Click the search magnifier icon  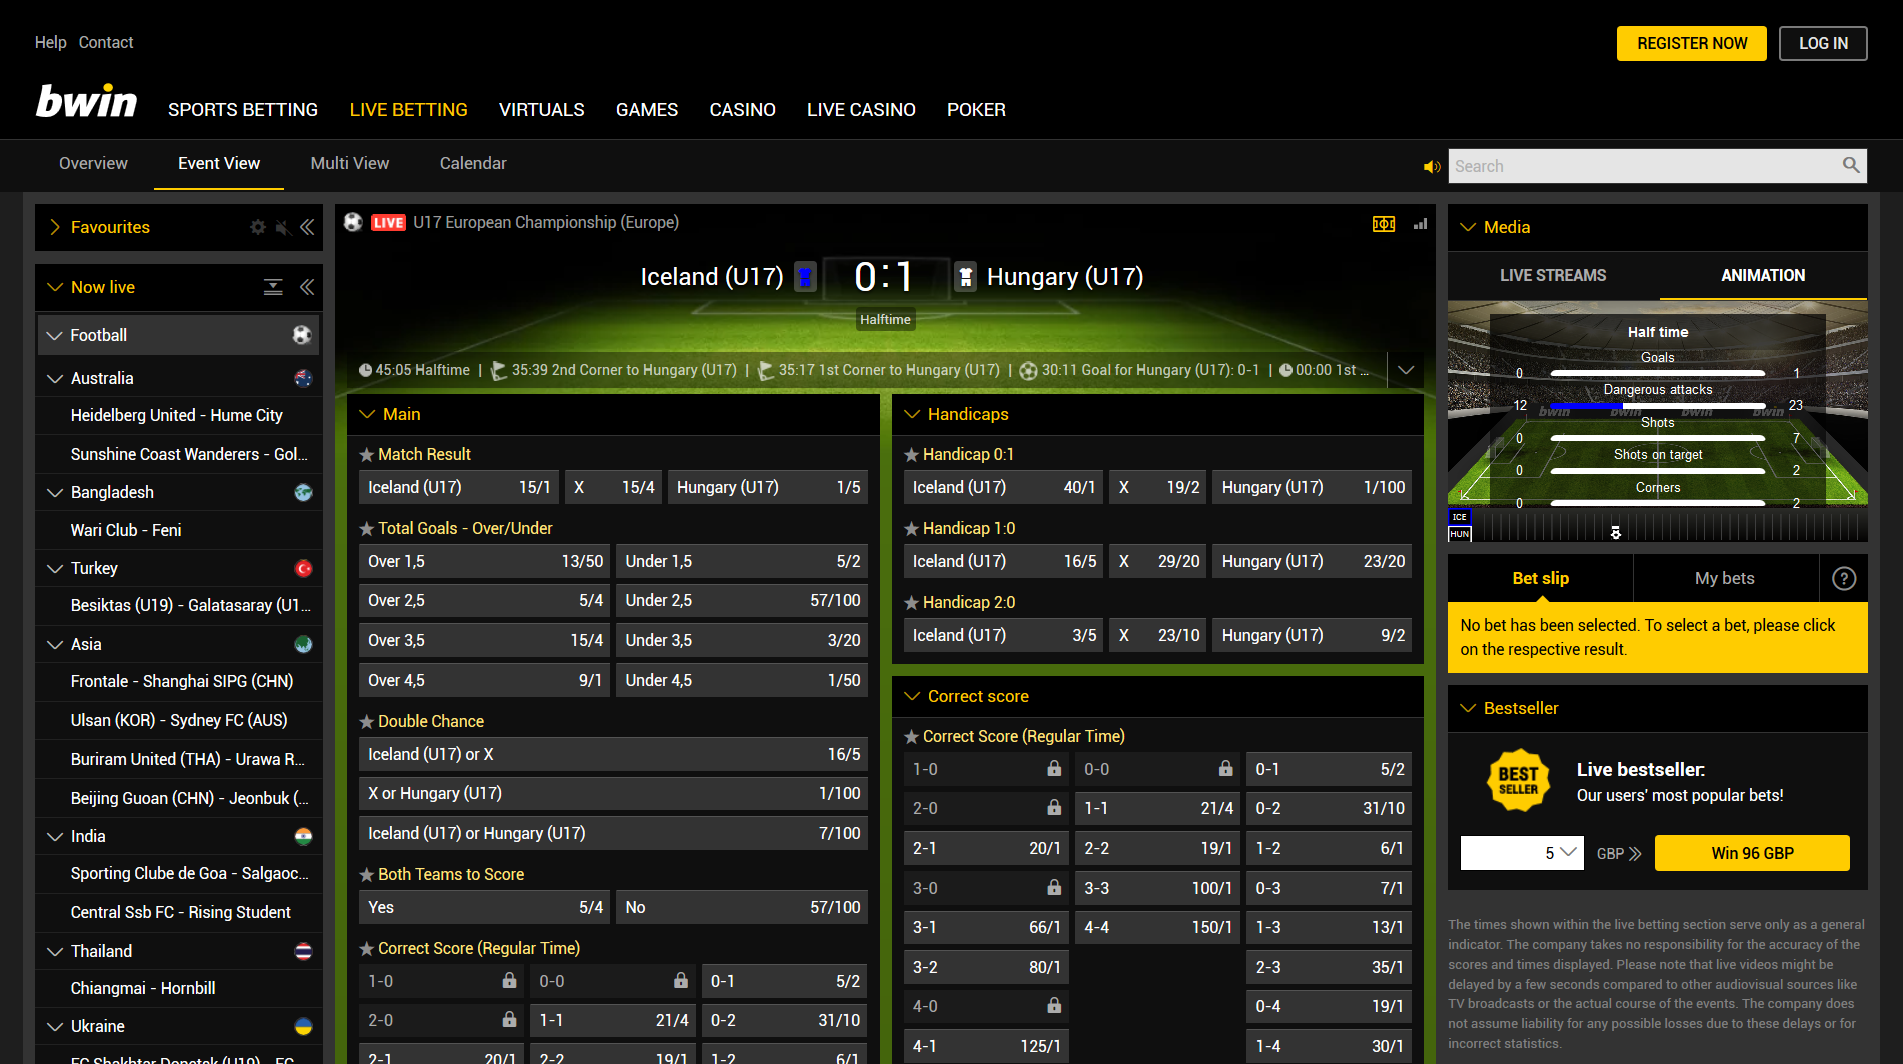click(1851, 165)
